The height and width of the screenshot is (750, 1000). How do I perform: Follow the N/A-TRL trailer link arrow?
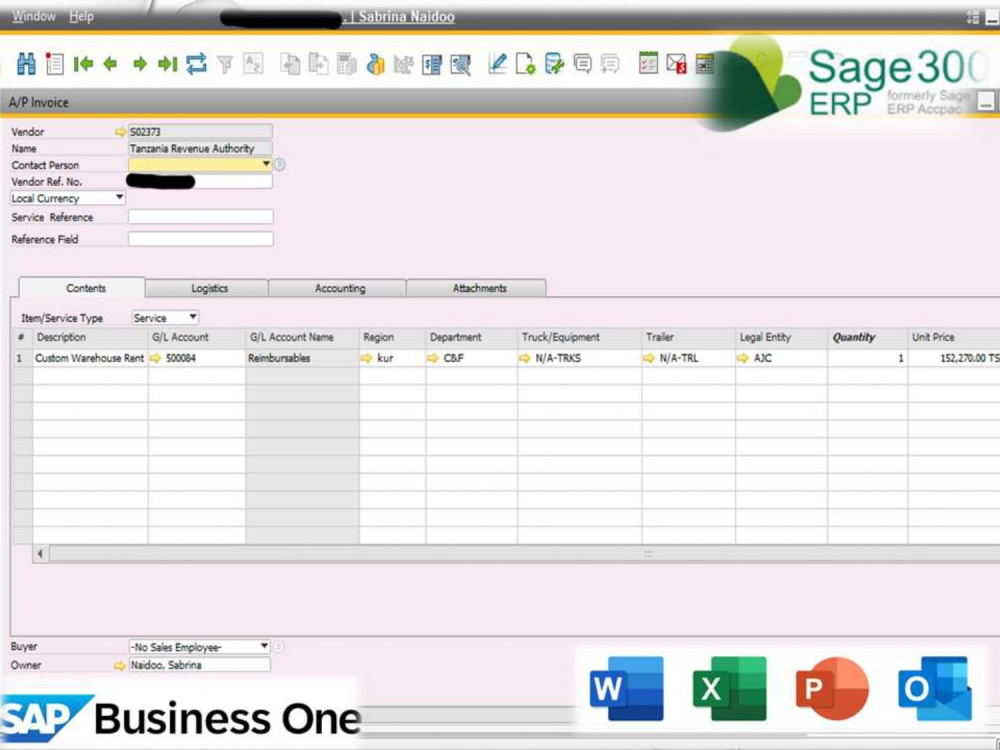[x=649, y=358]
